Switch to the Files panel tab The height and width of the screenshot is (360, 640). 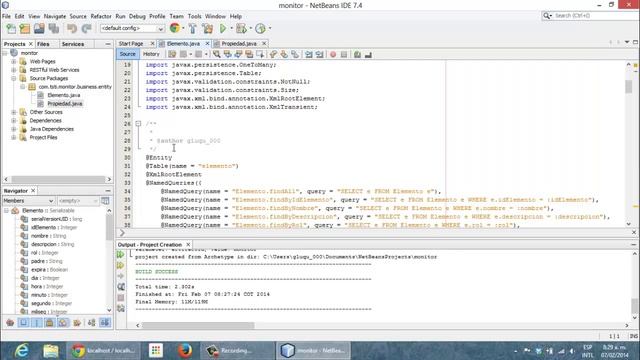43,44
